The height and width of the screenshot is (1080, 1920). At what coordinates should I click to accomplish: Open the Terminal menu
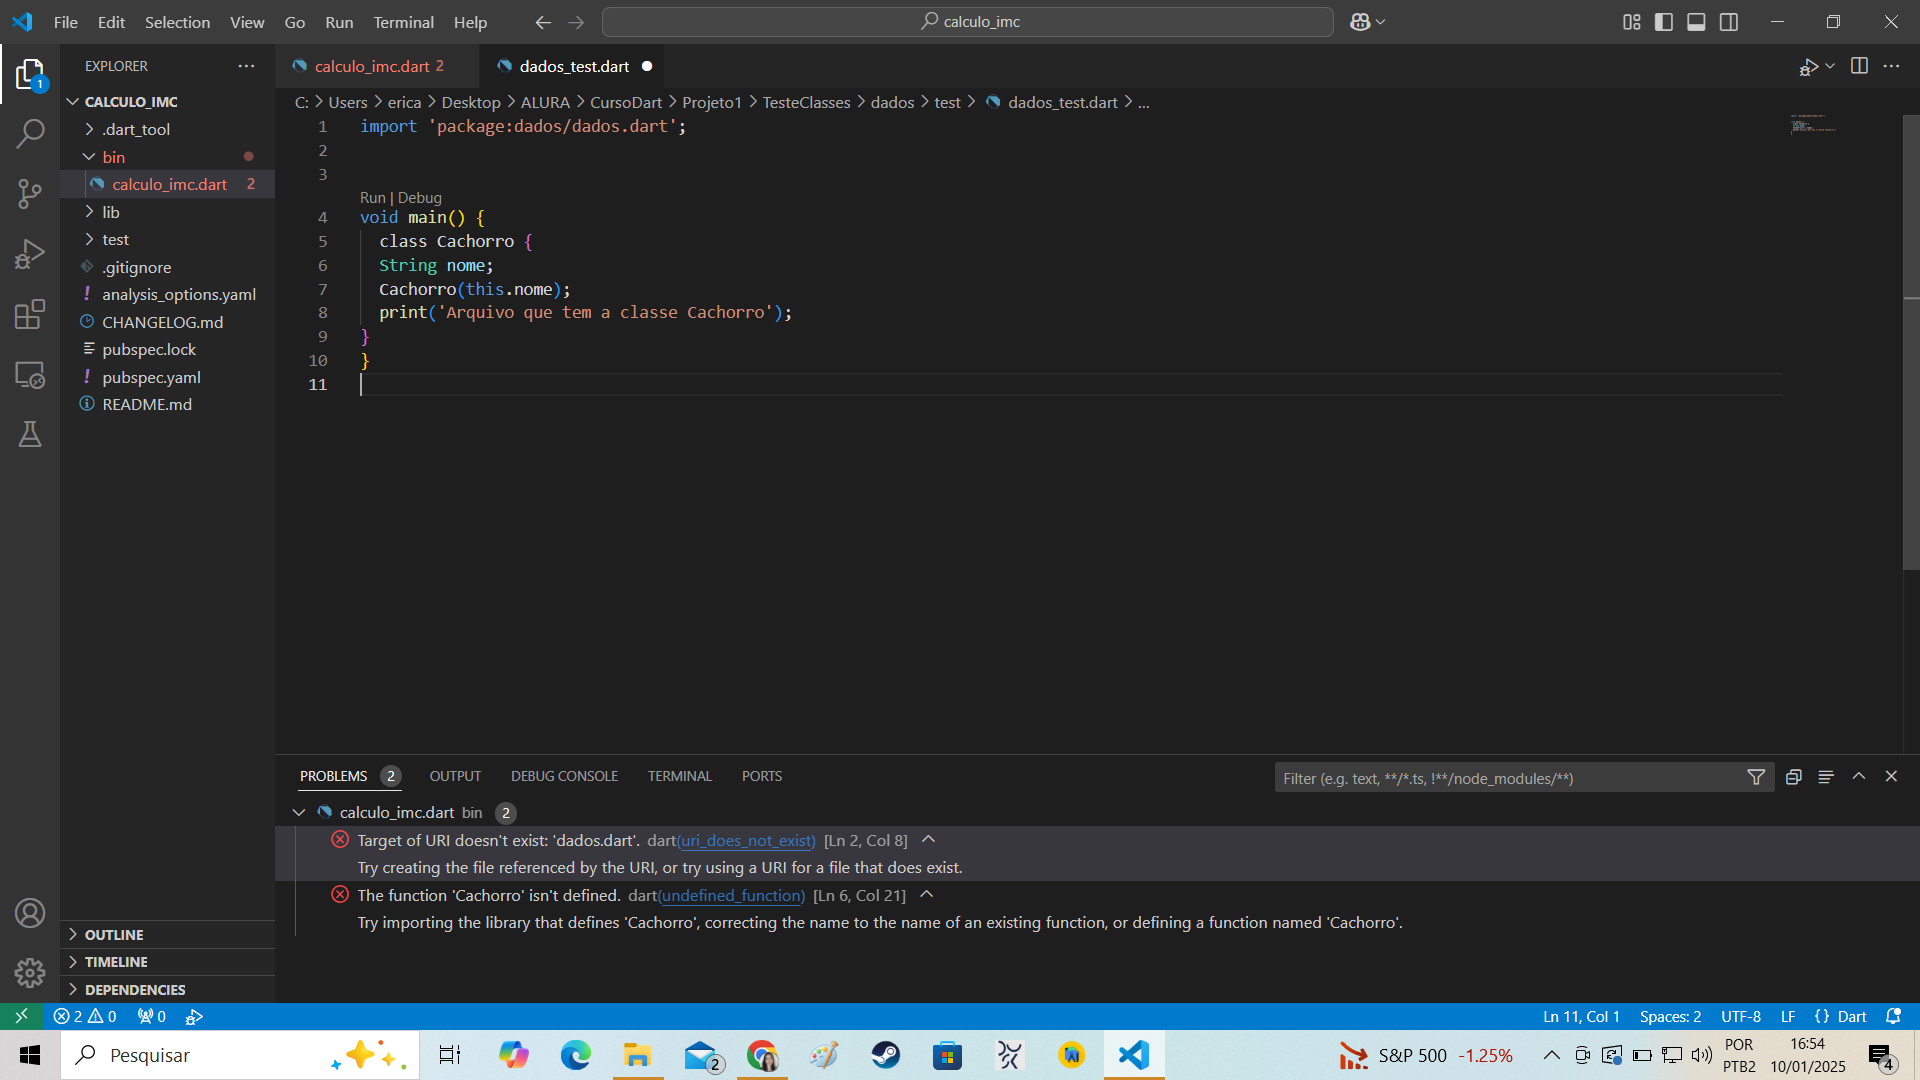[x=403, y=22]
